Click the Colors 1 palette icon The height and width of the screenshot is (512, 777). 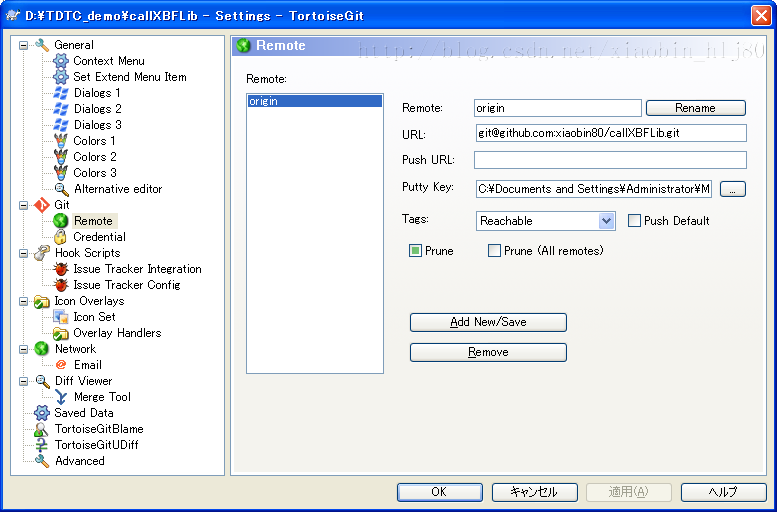pyautogui.click(x=60, y=141)
